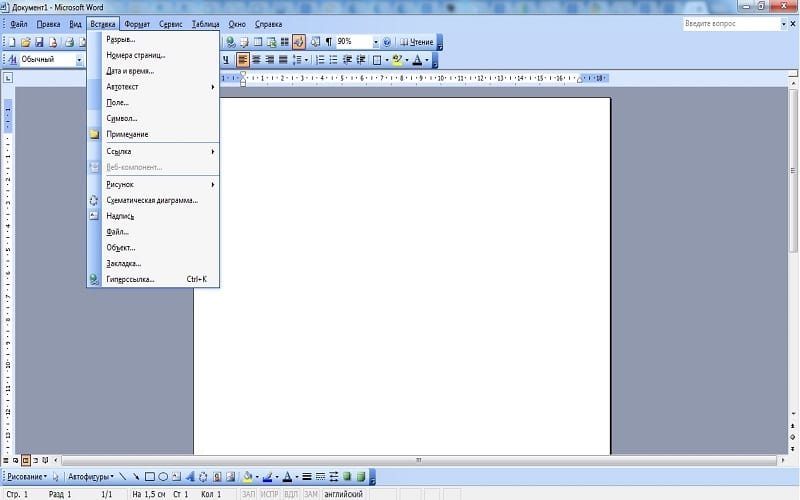Insert WordArt from the Drawing toolbar

point(190,477)
